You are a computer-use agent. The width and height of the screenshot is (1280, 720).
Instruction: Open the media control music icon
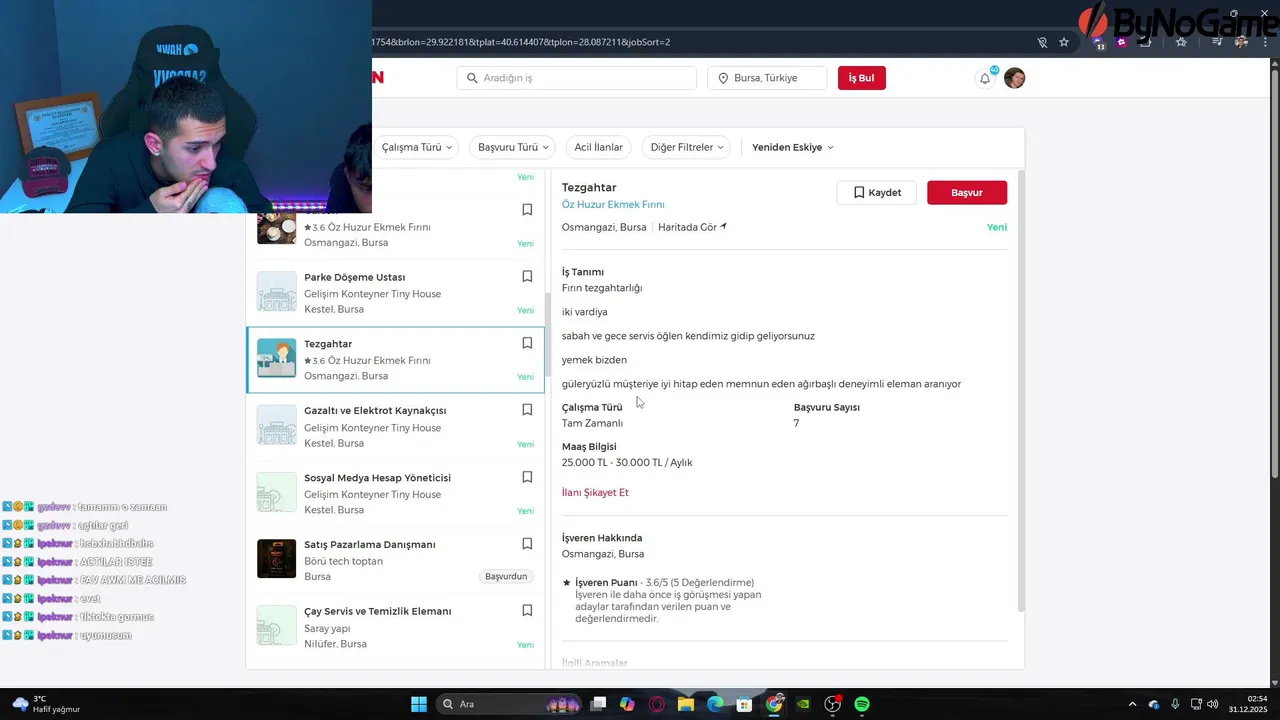pyautogui.click(x=1217, y=42)
